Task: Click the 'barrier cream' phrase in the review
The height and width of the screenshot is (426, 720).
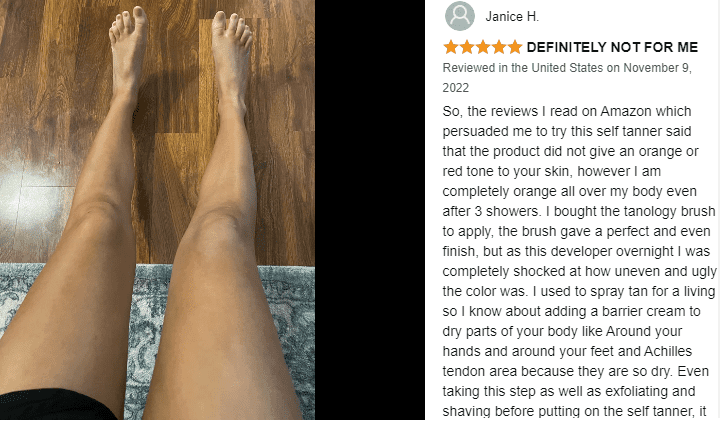Action: pyautogui.click(x=641, y=311)
